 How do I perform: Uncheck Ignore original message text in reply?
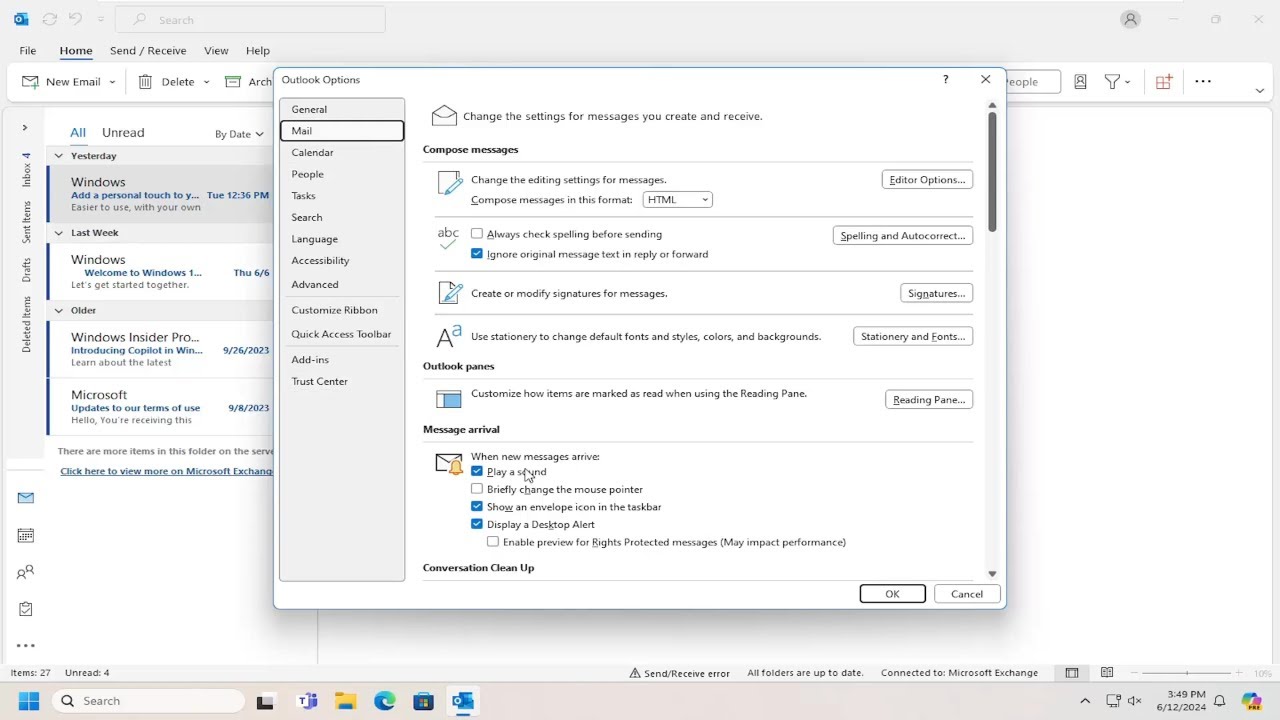pyautogui.click(x=477, y=254)
